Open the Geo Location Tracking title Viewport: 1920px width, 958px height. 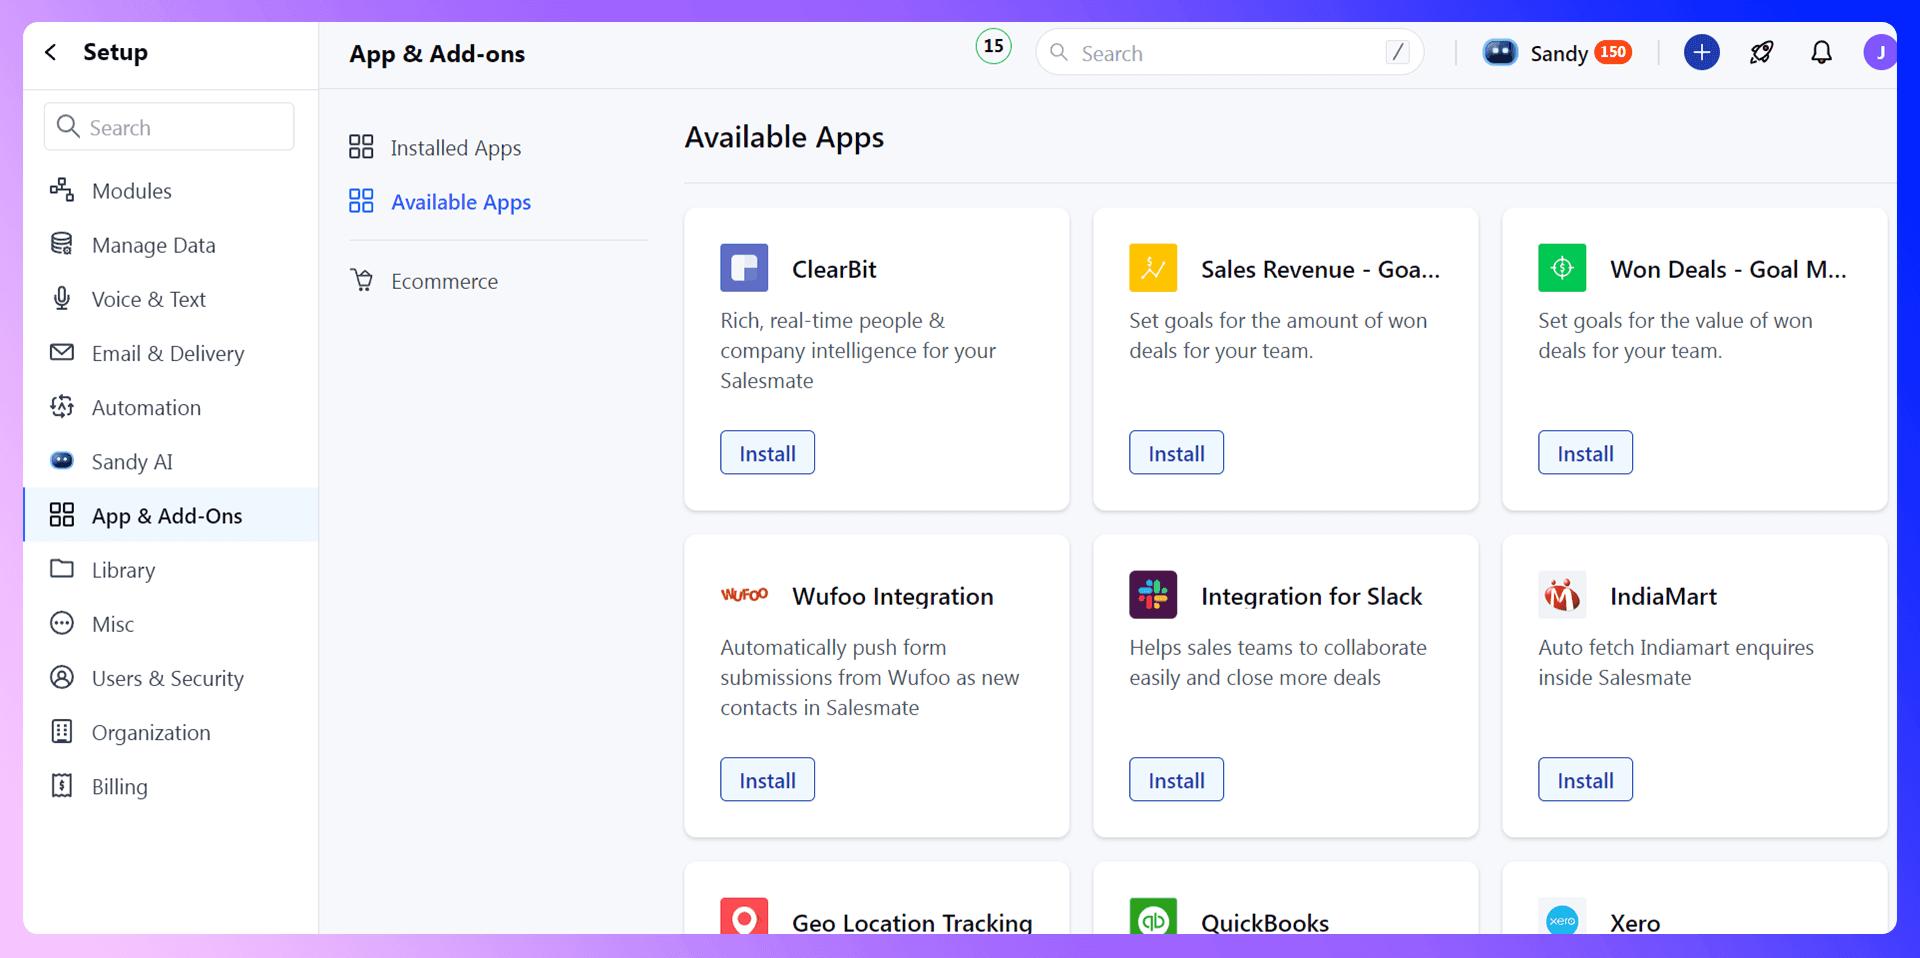click(x=912, y=922)
